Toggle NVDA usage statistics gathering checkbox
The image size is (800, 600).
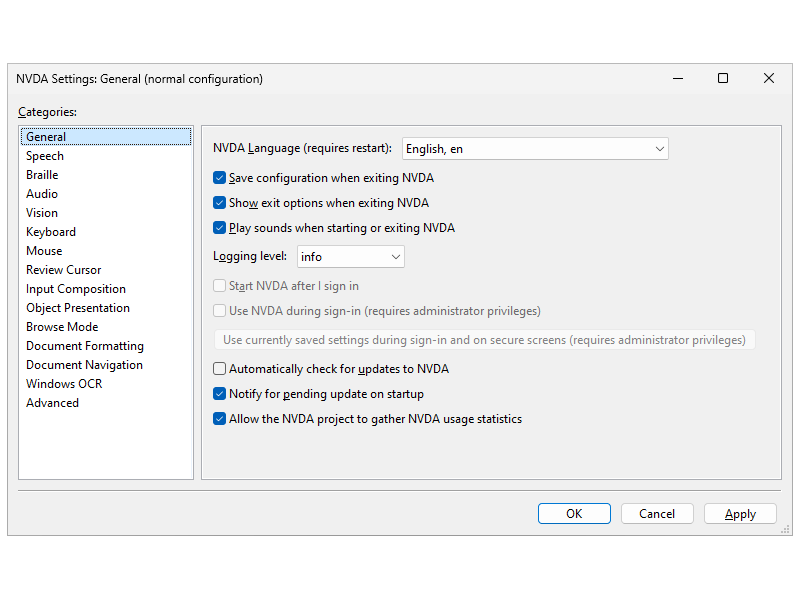tap(220, 419)
